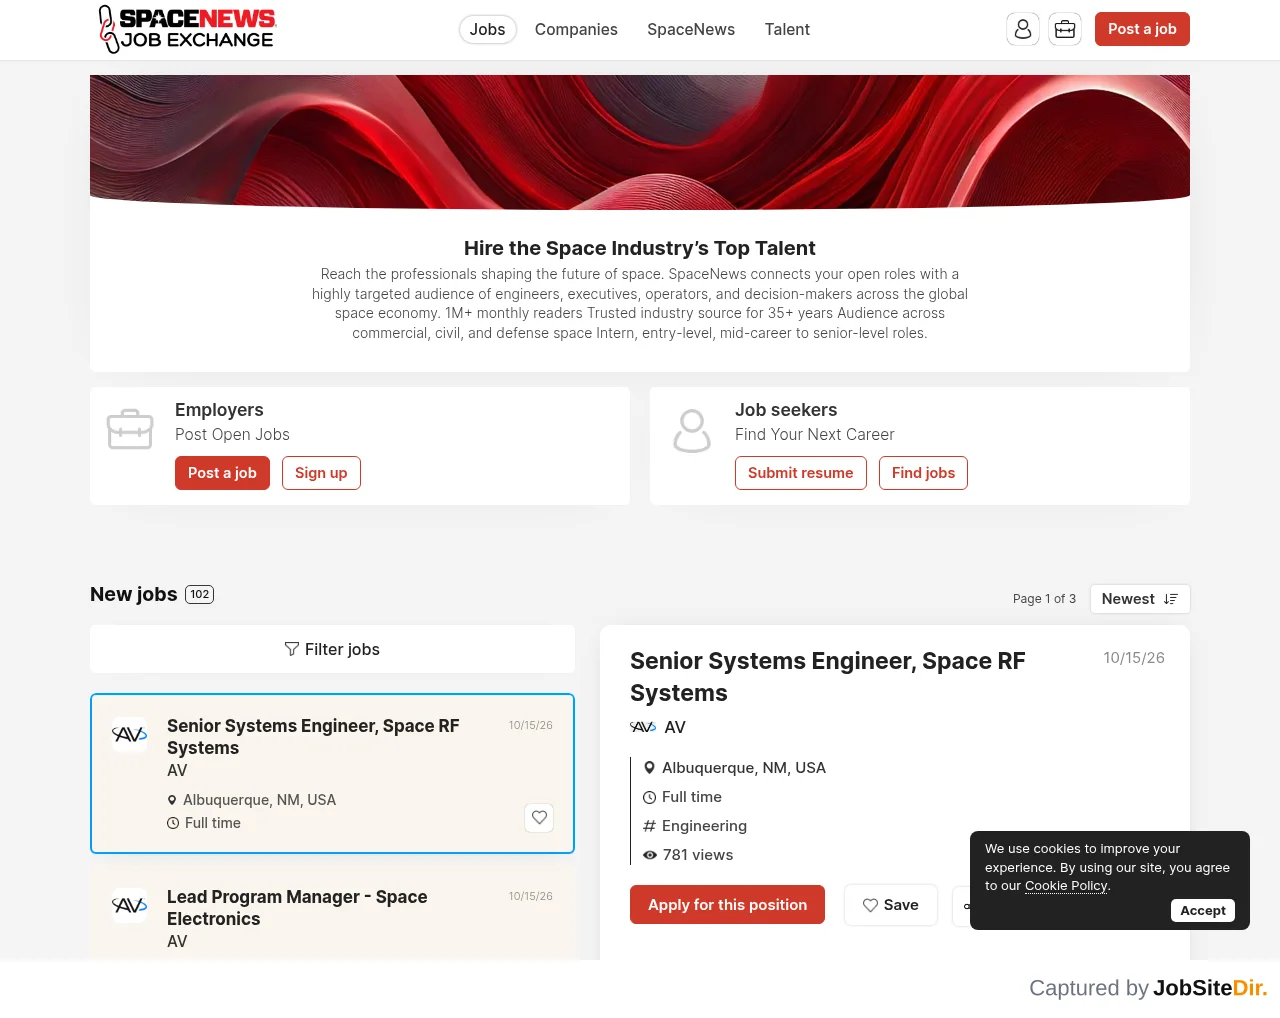Save Senior Systems Engineer job with heart icon

pyautogui.click(x=539, y=818)
